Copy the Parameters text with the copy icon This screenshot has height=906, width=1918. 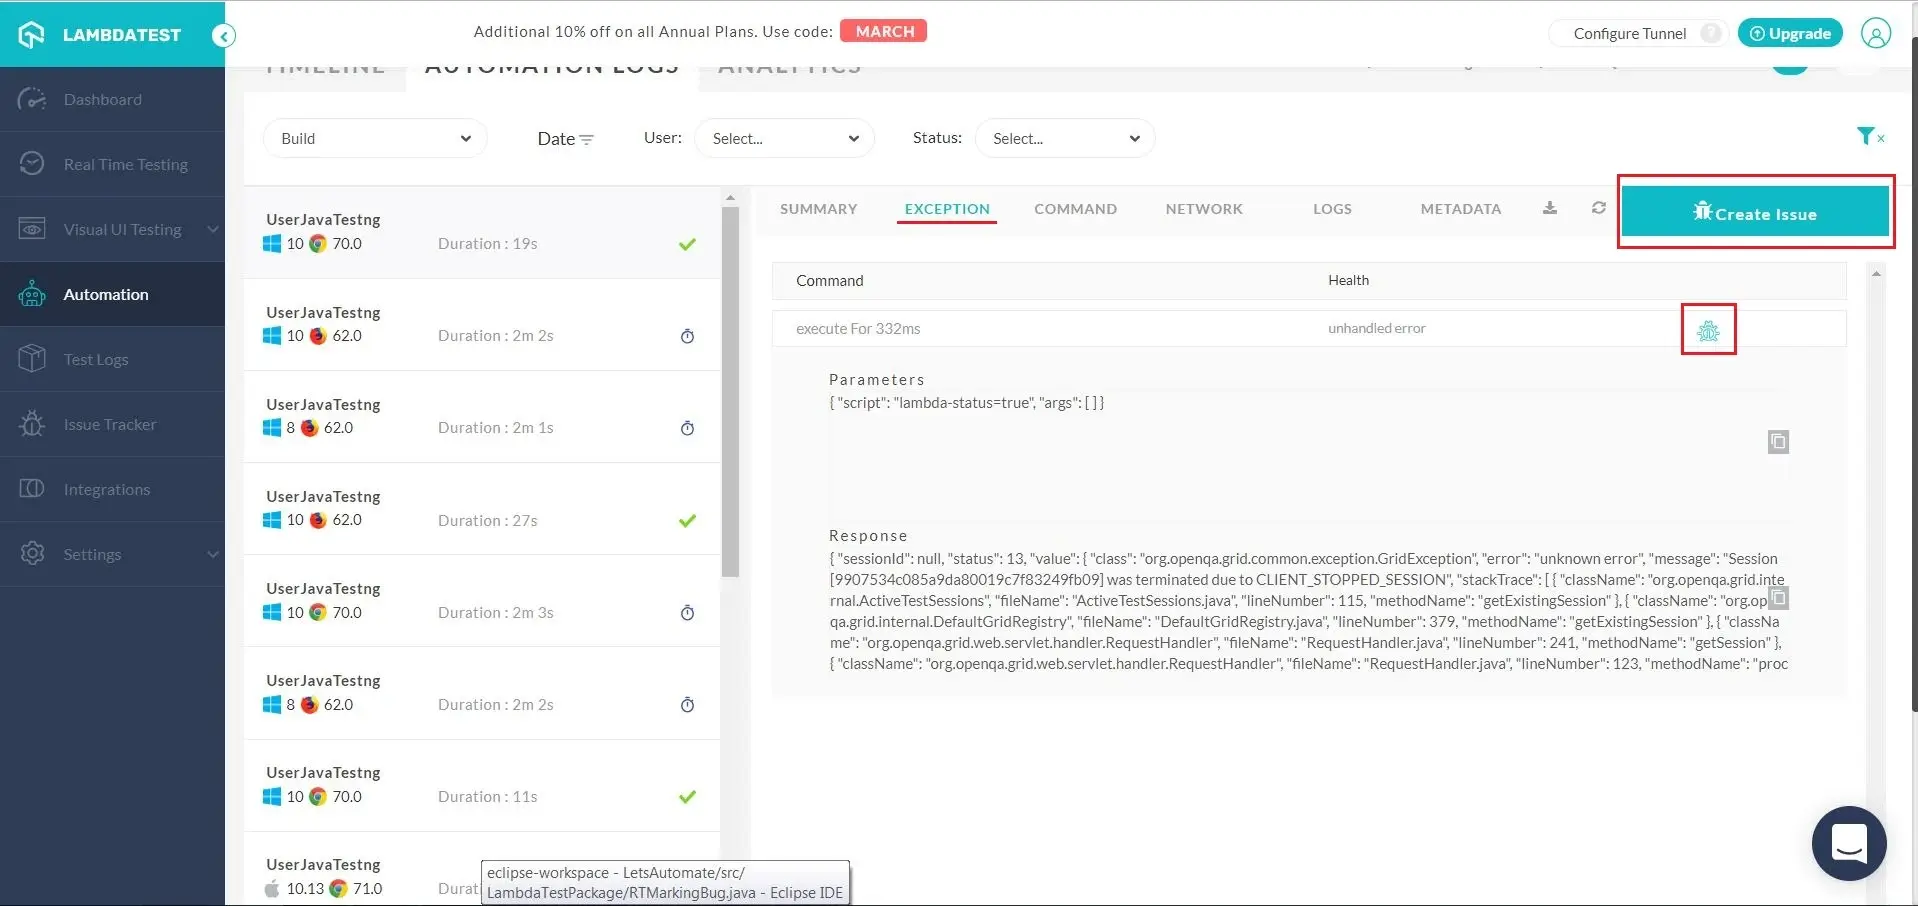[1777, 442]
